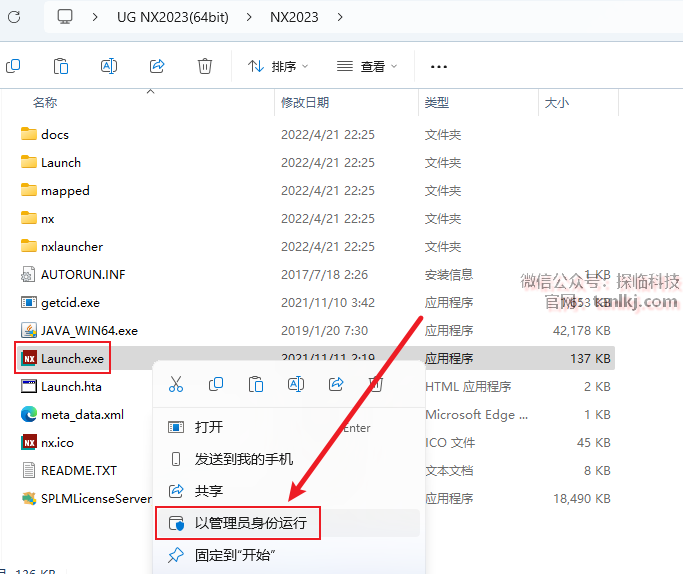This screenshot has width=683, height=574.
Task: Click the AUTORUN.INF file icon
Action: [28, 274]
